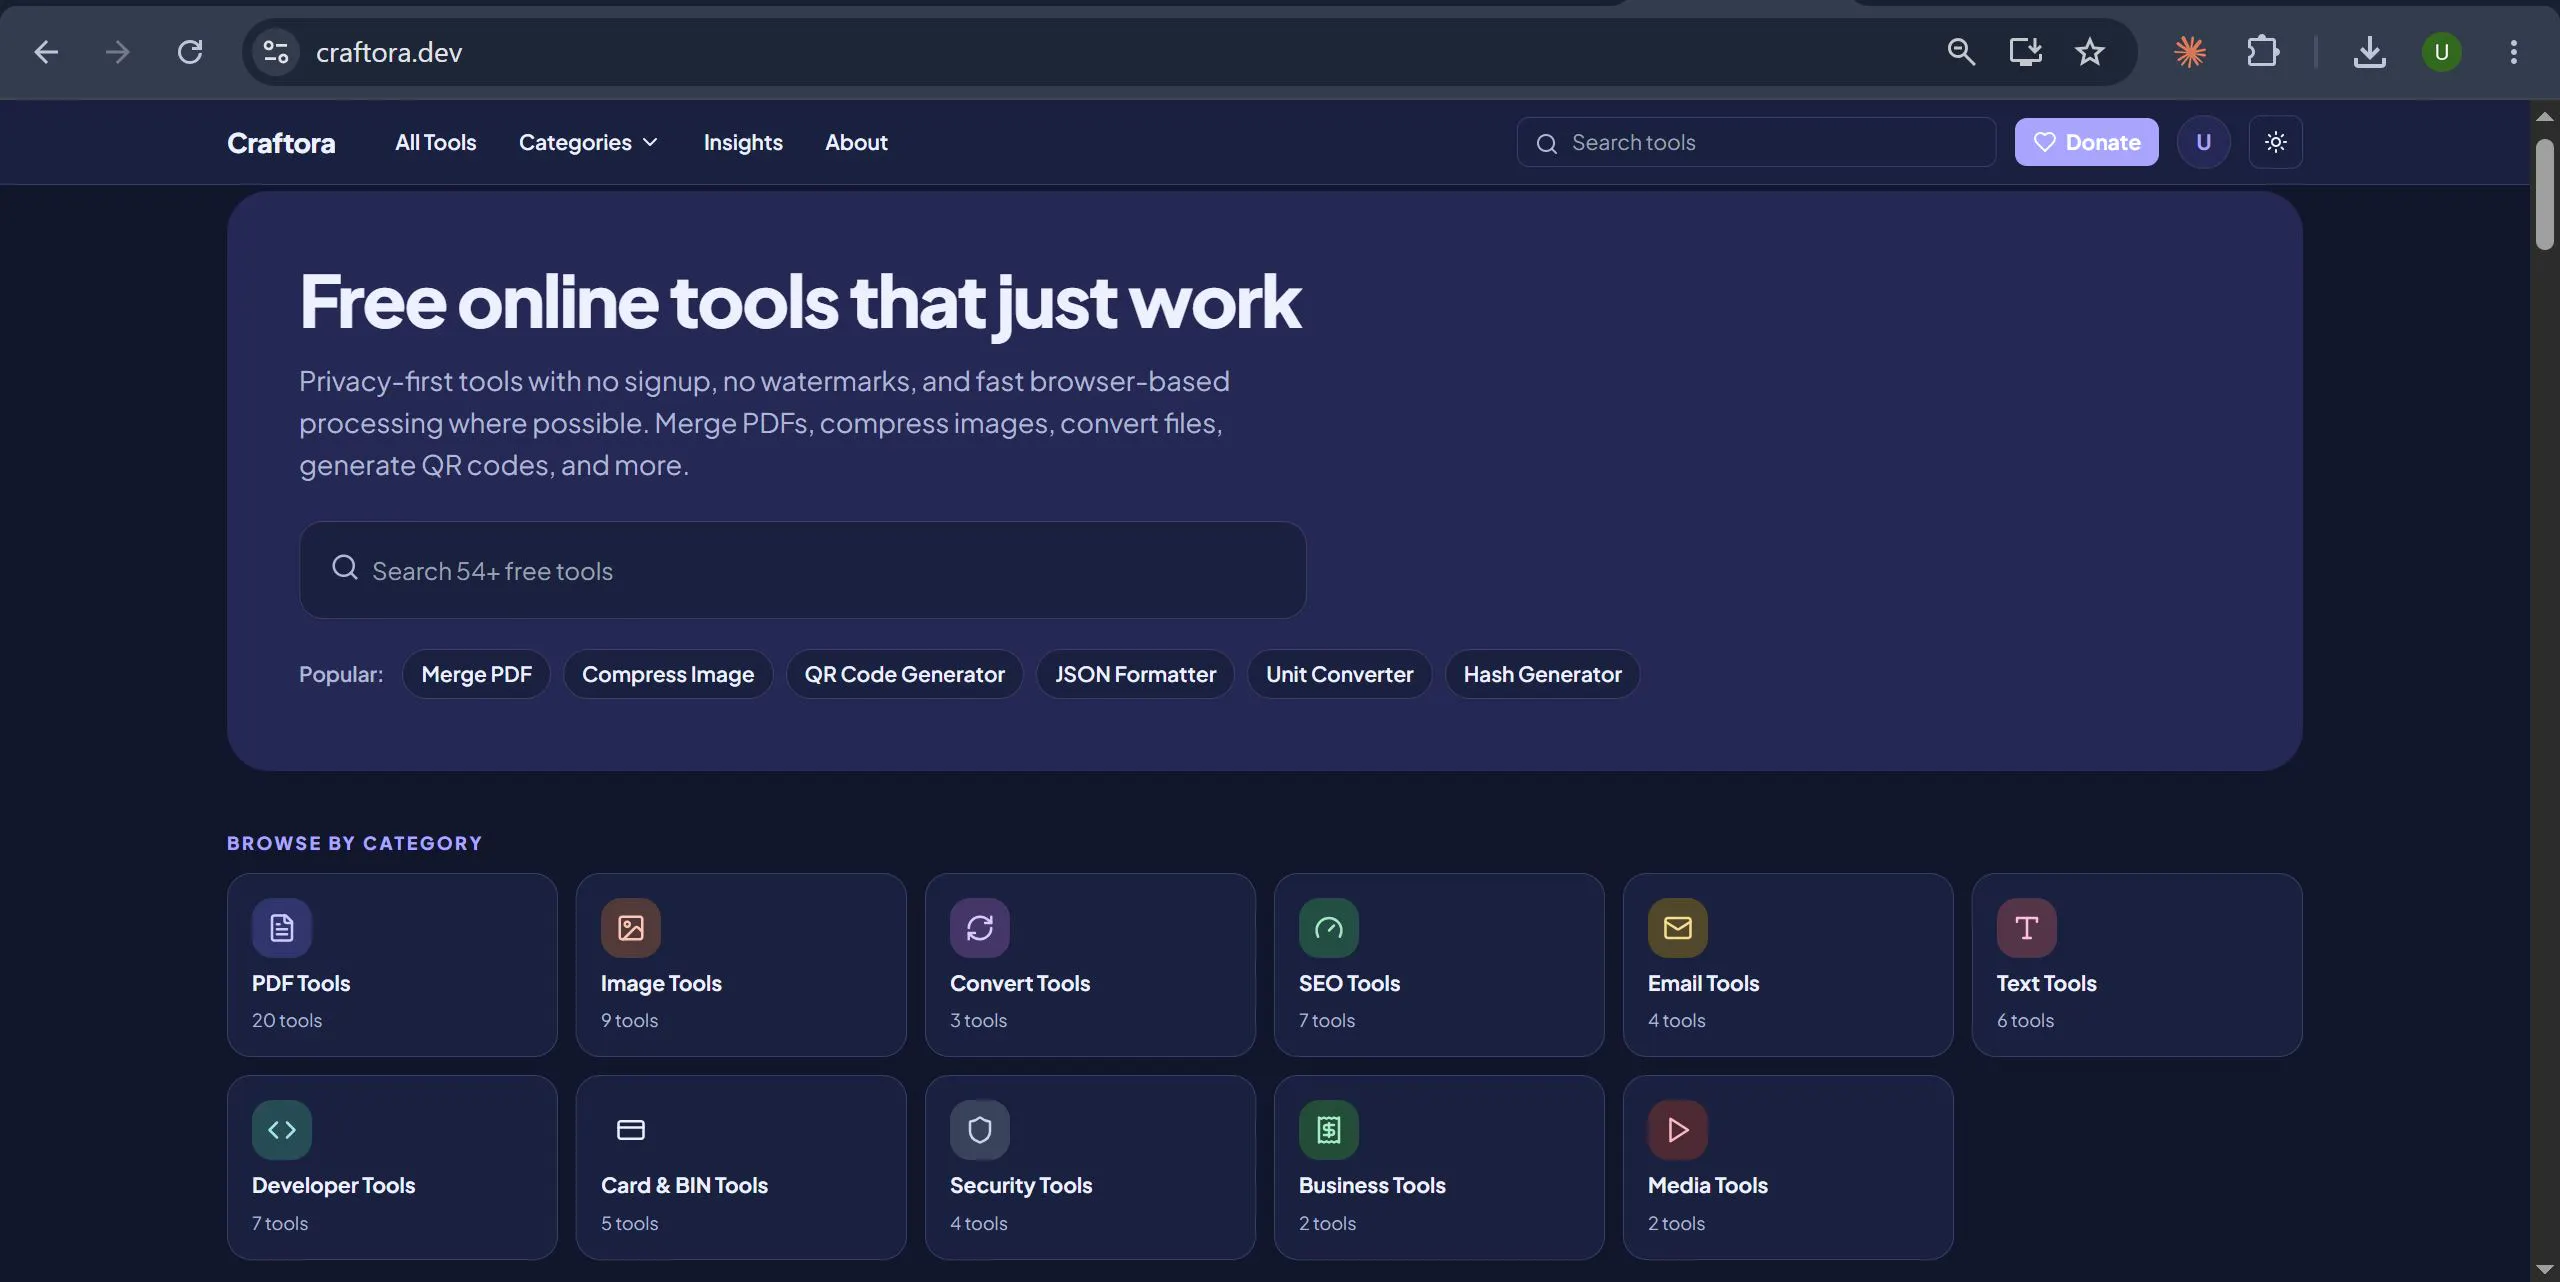Click the Security Tools shield icon

[x=979, y=1130]
